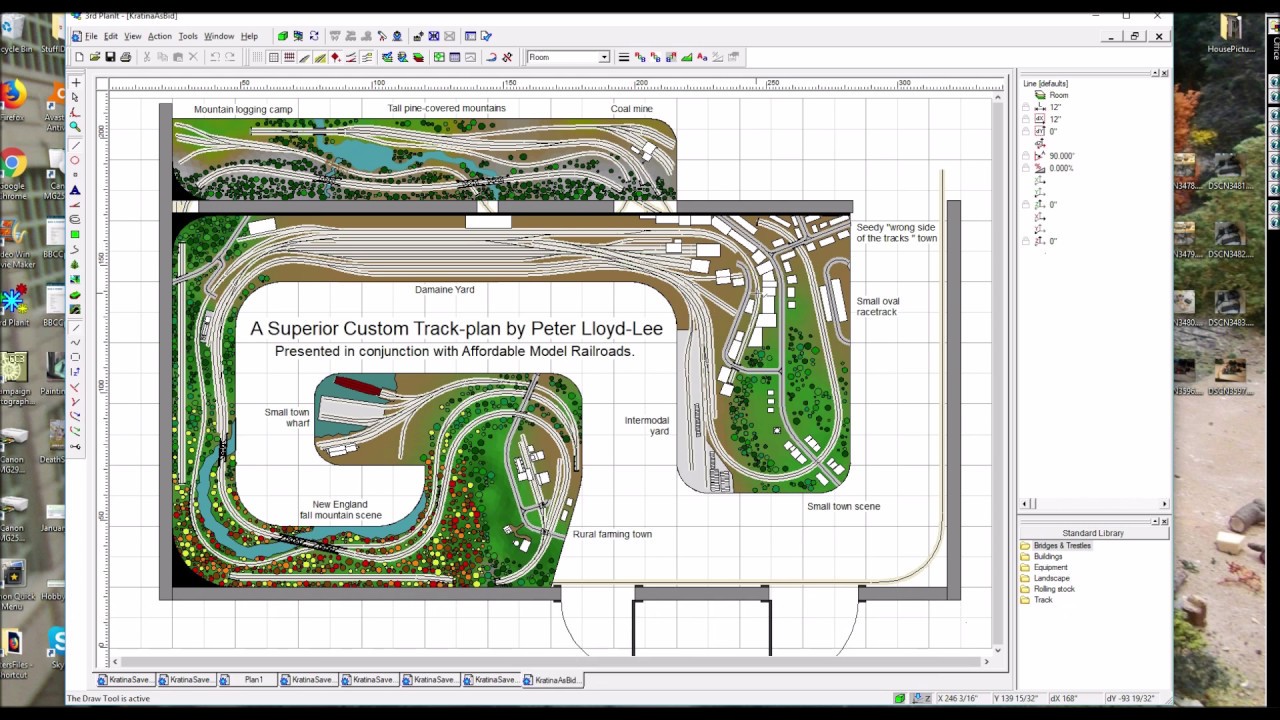Toggle lock beside the 90.000° angle
Image resolution: width=1280 pixels, height=720 pixels.
1025,156
